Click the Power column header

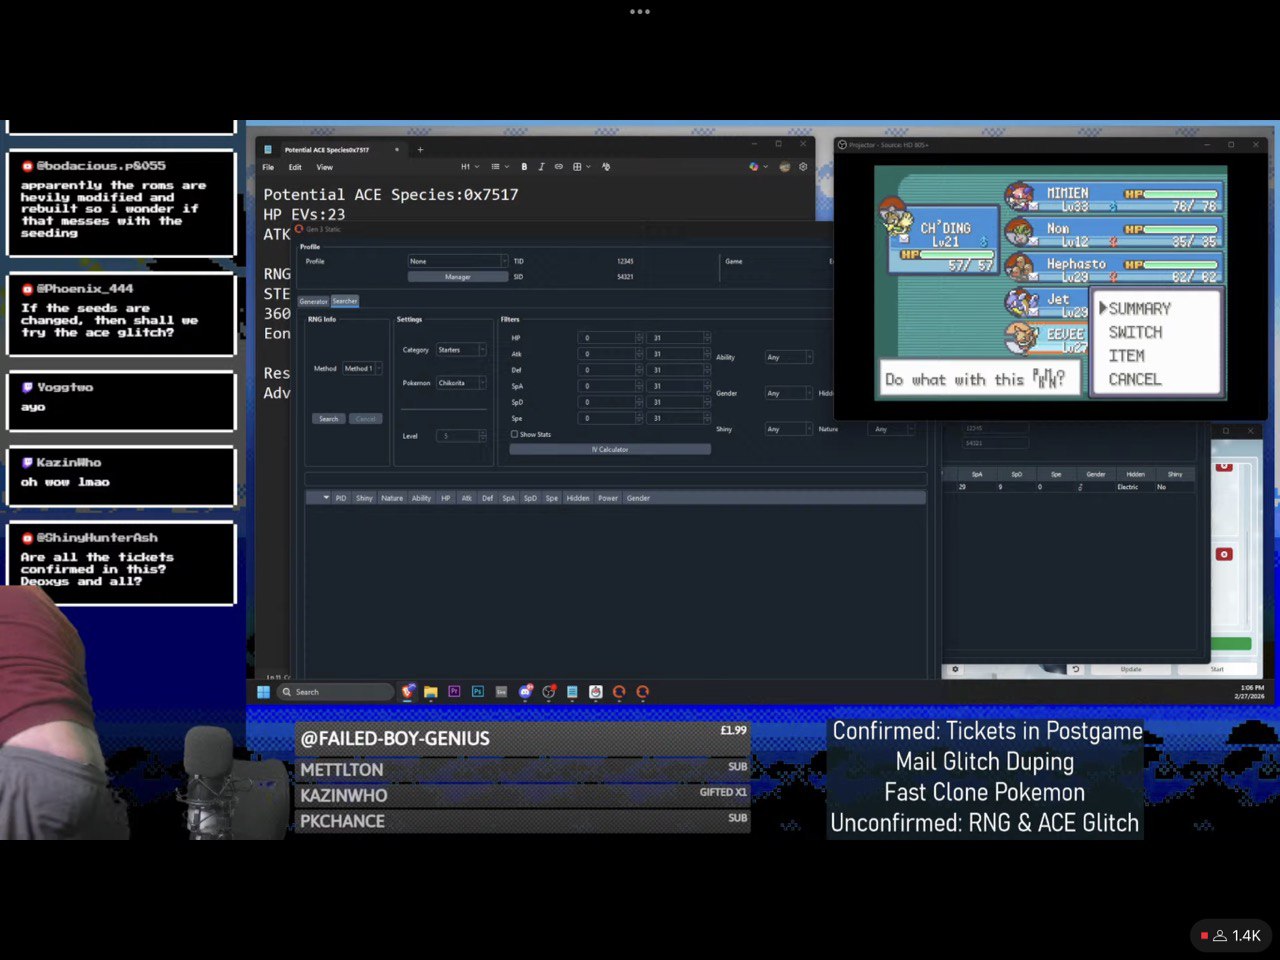608,498
